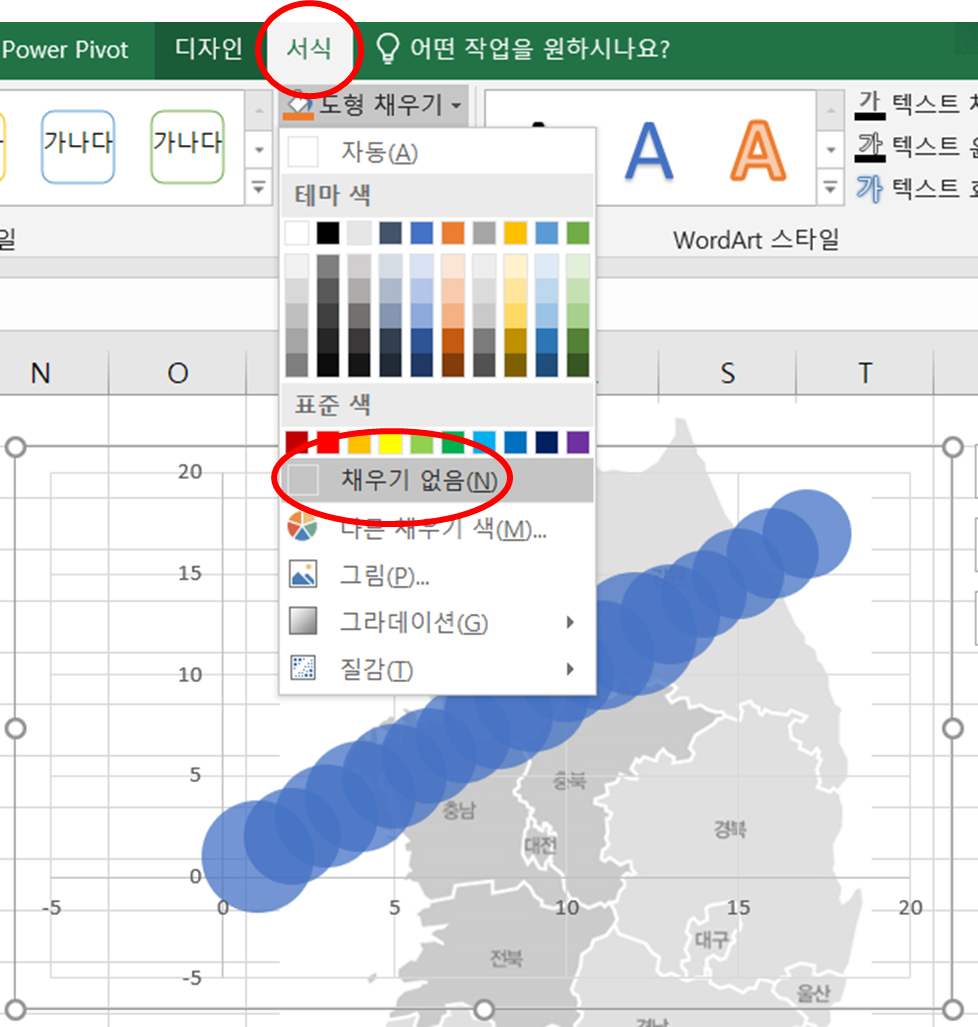The image size is (978, 1027).
Task: Switch to the 디자인 tab
Action: (x=208, y=49)
